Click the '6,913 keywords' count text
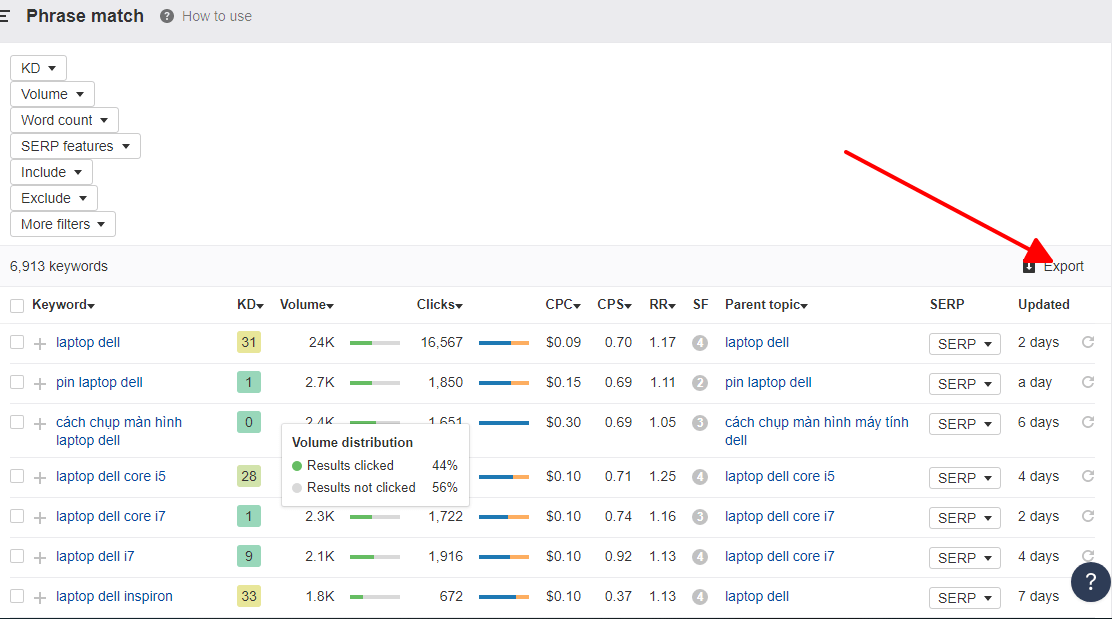Viewport: 1112px width, 619px height. pyautogui.click(x=59, y=267)
